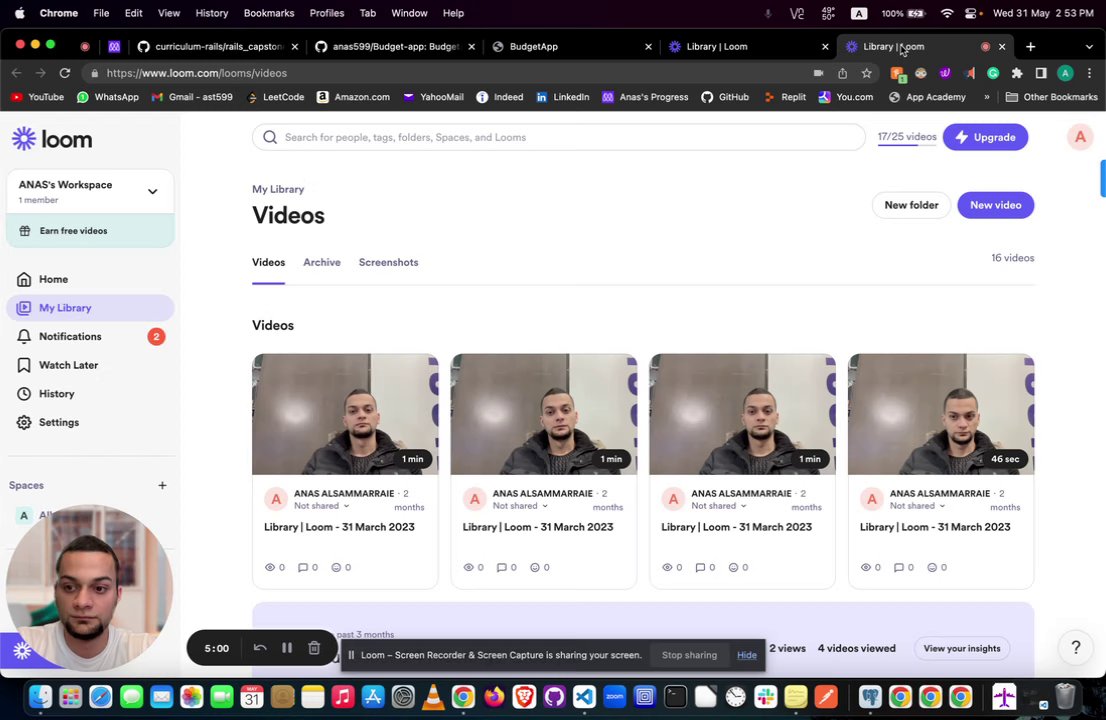Click views eye icon on fourth video
Image resolution: width=1106 pixels, height=720 pixels.
click(x=865, y=567)
